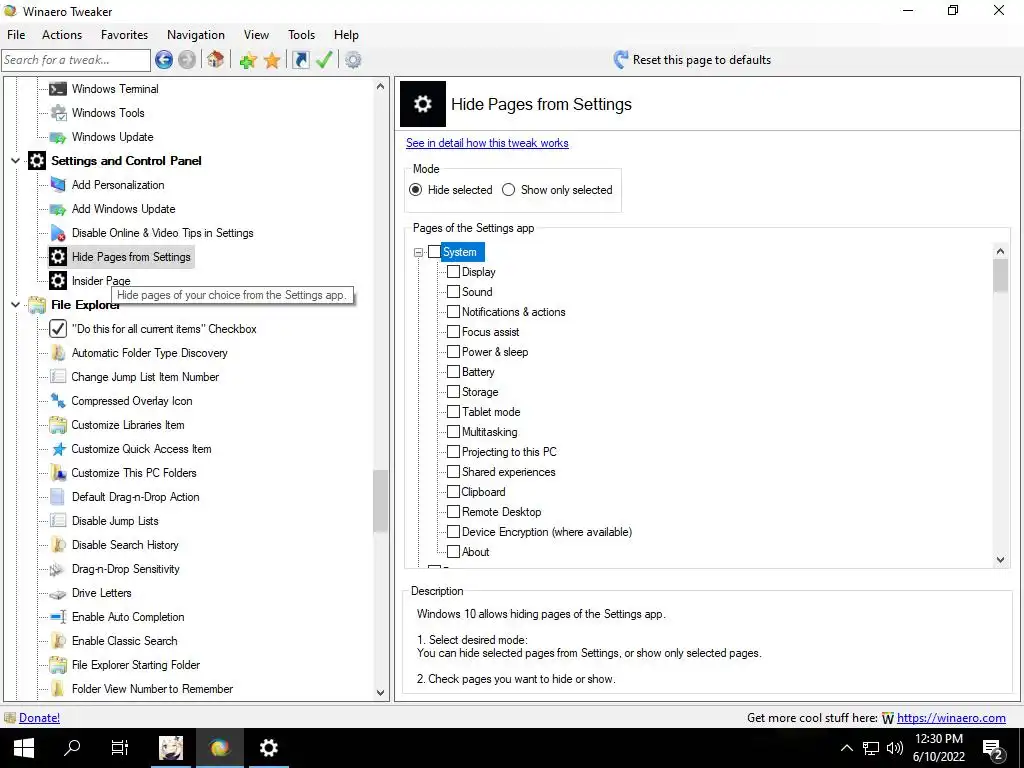Viewport: 1024px width, 768px height.
Task: Click the Add Personalization icon
Action: [58, 185]
